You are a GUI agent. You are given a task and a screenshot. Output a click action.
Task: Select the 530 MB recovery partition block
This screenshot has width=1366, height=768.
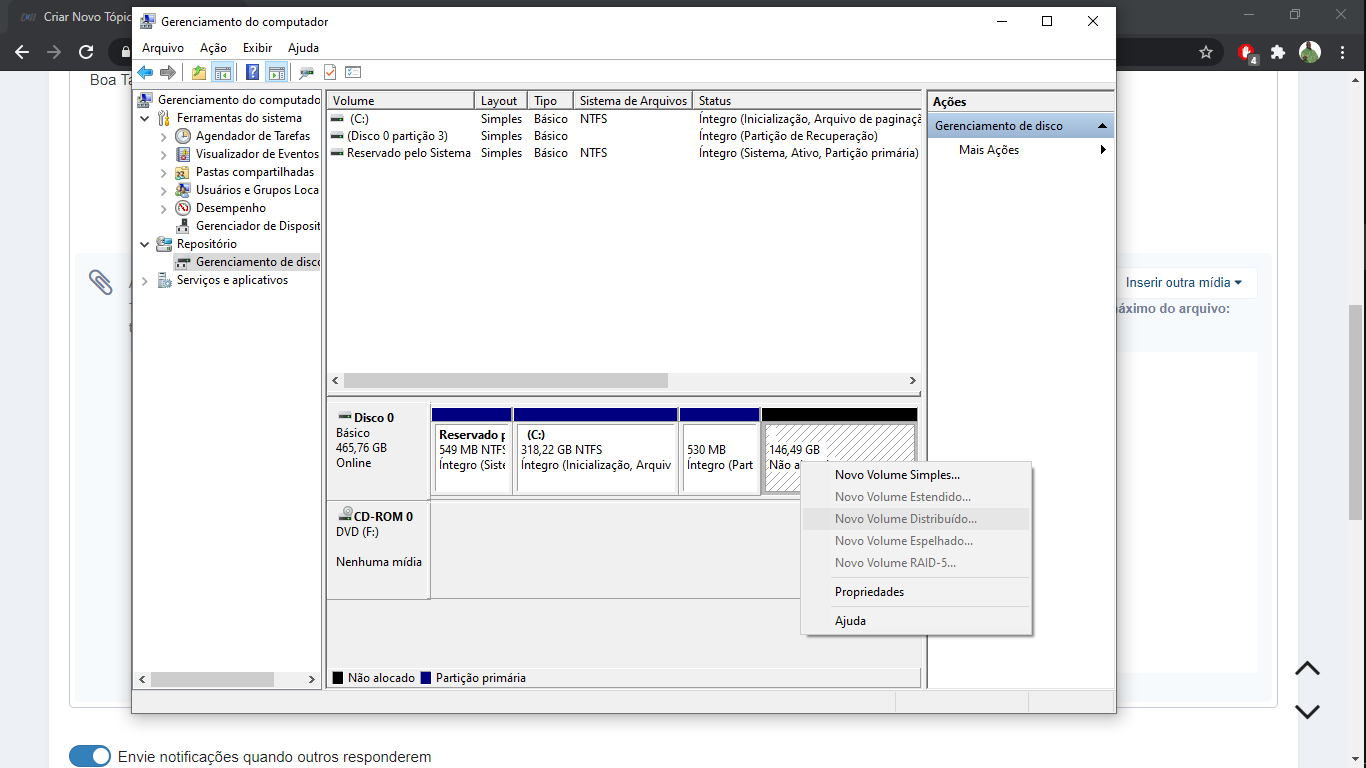click(719, 450)
